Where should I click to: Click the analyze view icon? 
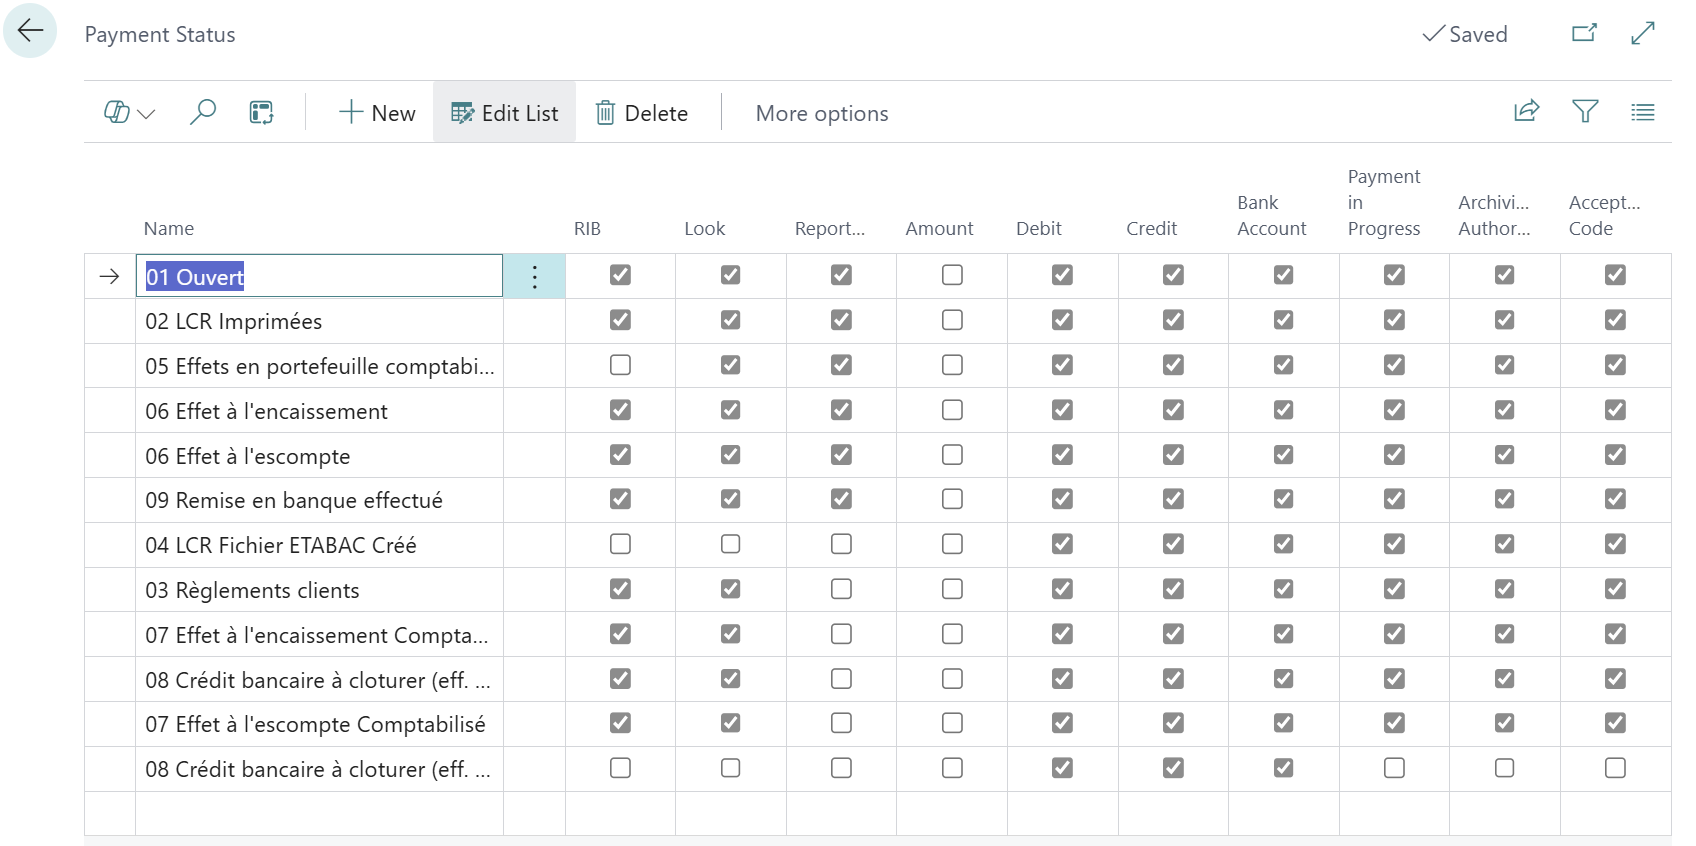(x=261, y=113)
